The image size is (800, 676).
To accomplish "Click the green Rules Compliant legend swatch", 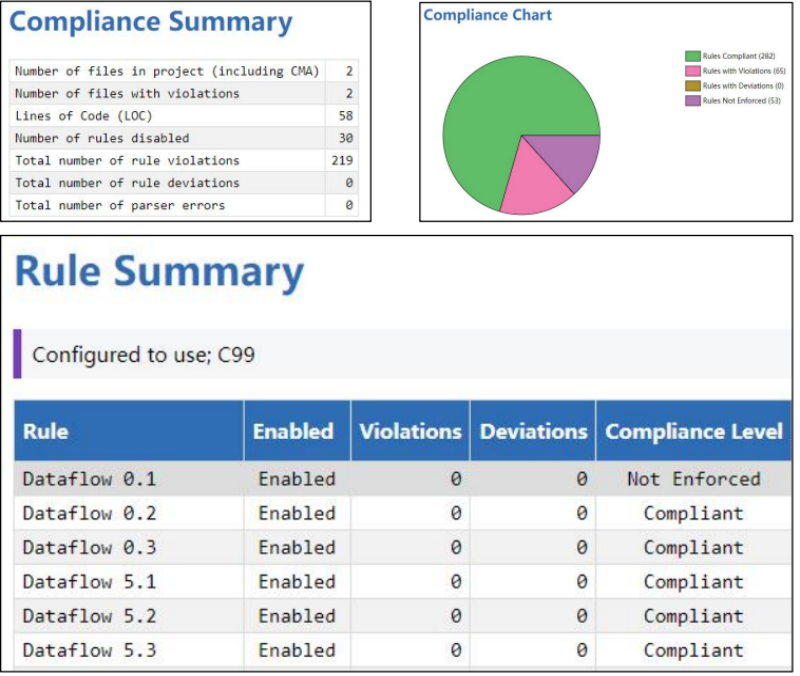I will point(692,56).
